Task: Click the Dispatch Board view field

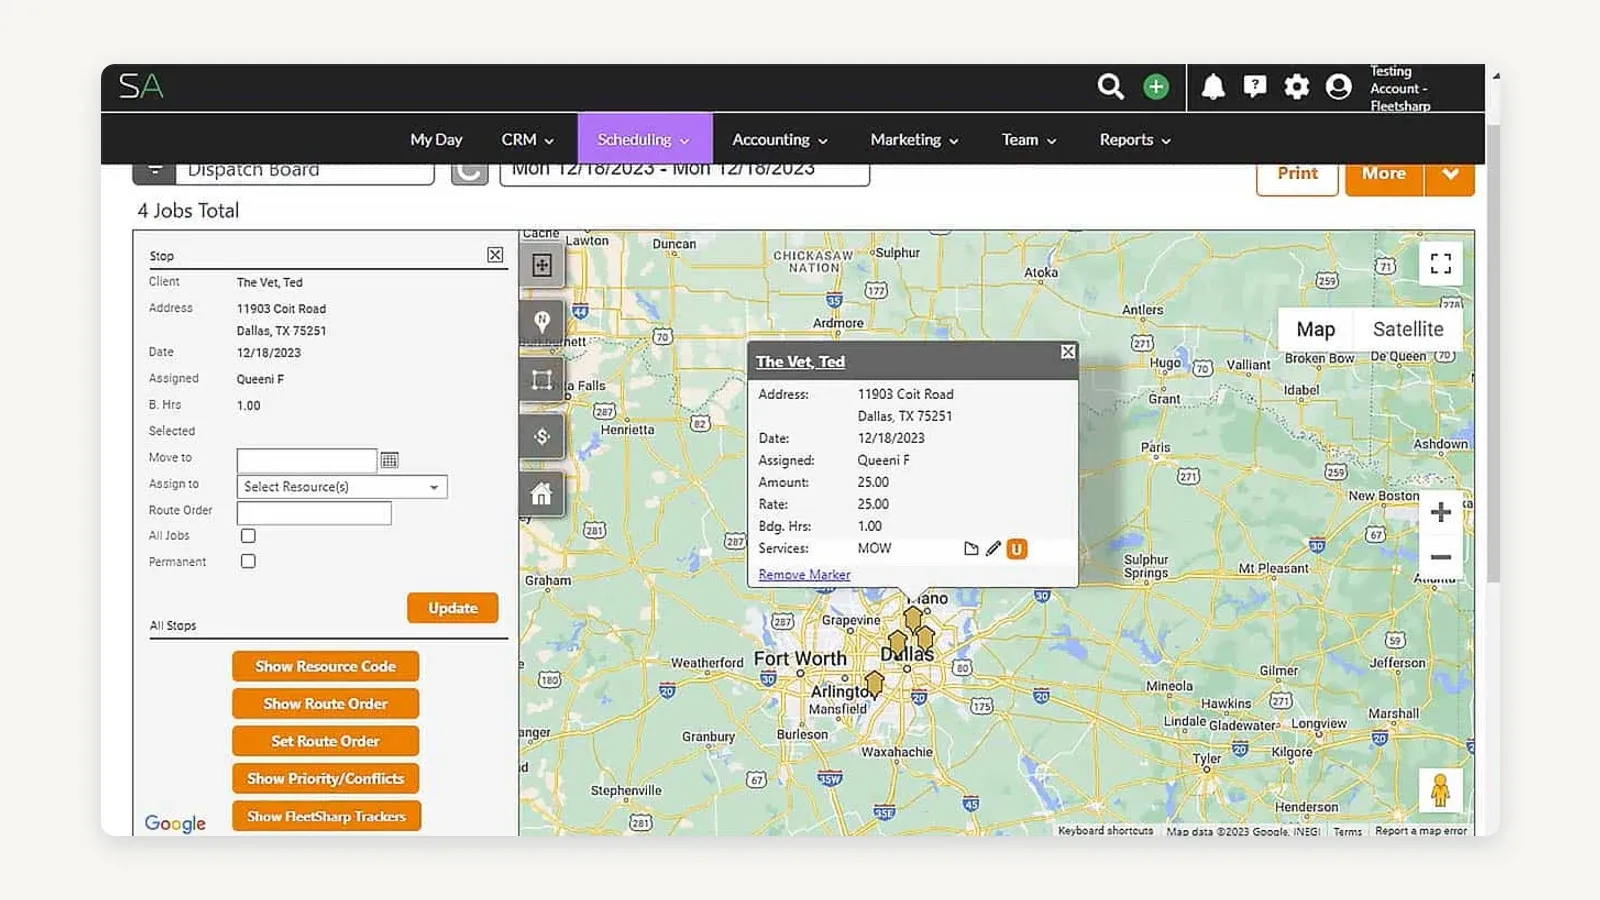Action: point(305,173)
